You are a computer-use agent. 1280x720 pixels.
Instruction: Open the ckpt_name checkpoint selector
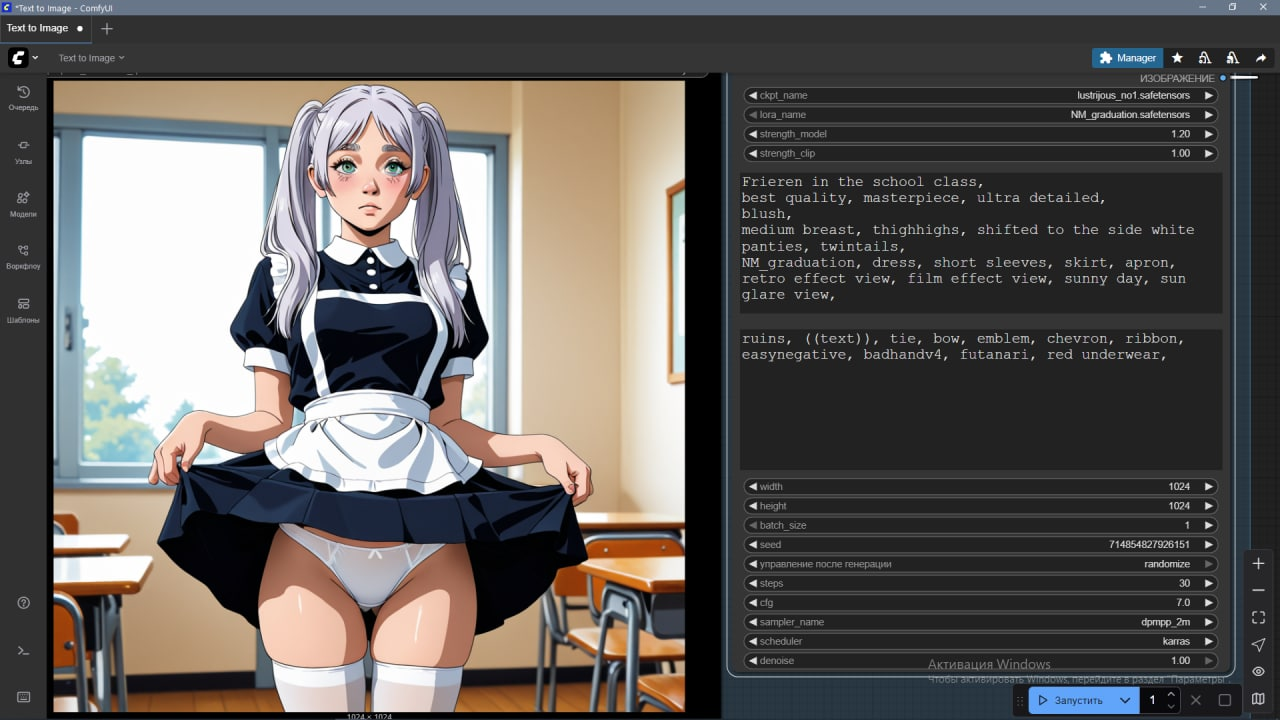click(980, 96)
